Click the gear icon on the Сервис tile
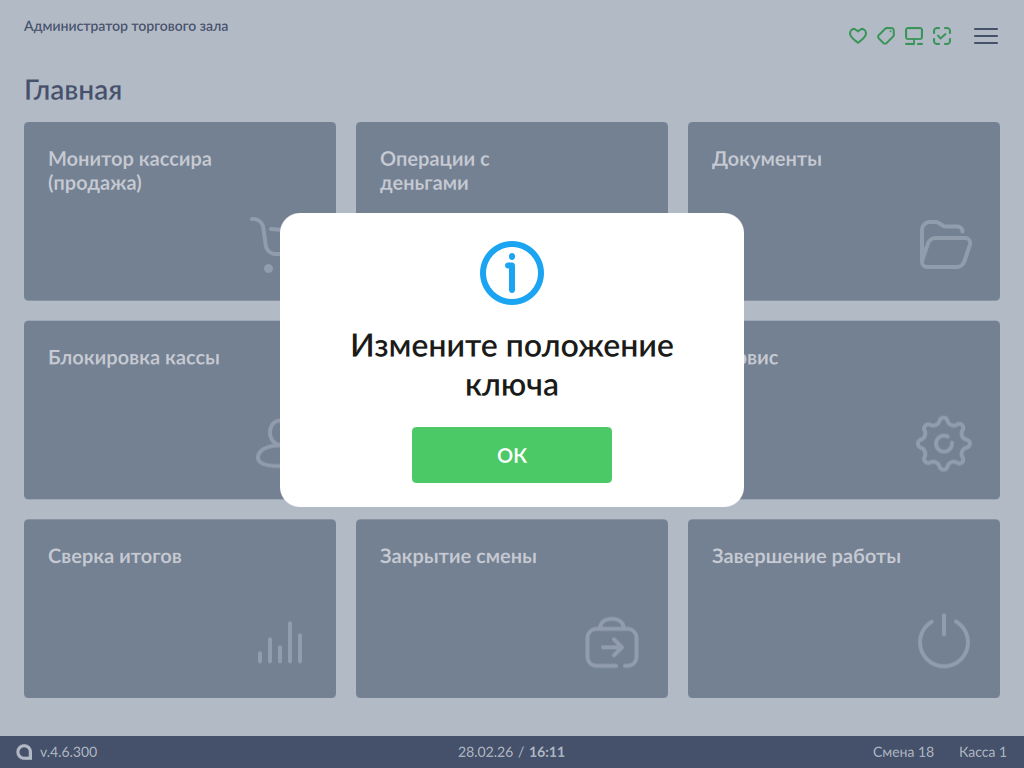This screenshot has height=768, width=1024. pos(943,443)
